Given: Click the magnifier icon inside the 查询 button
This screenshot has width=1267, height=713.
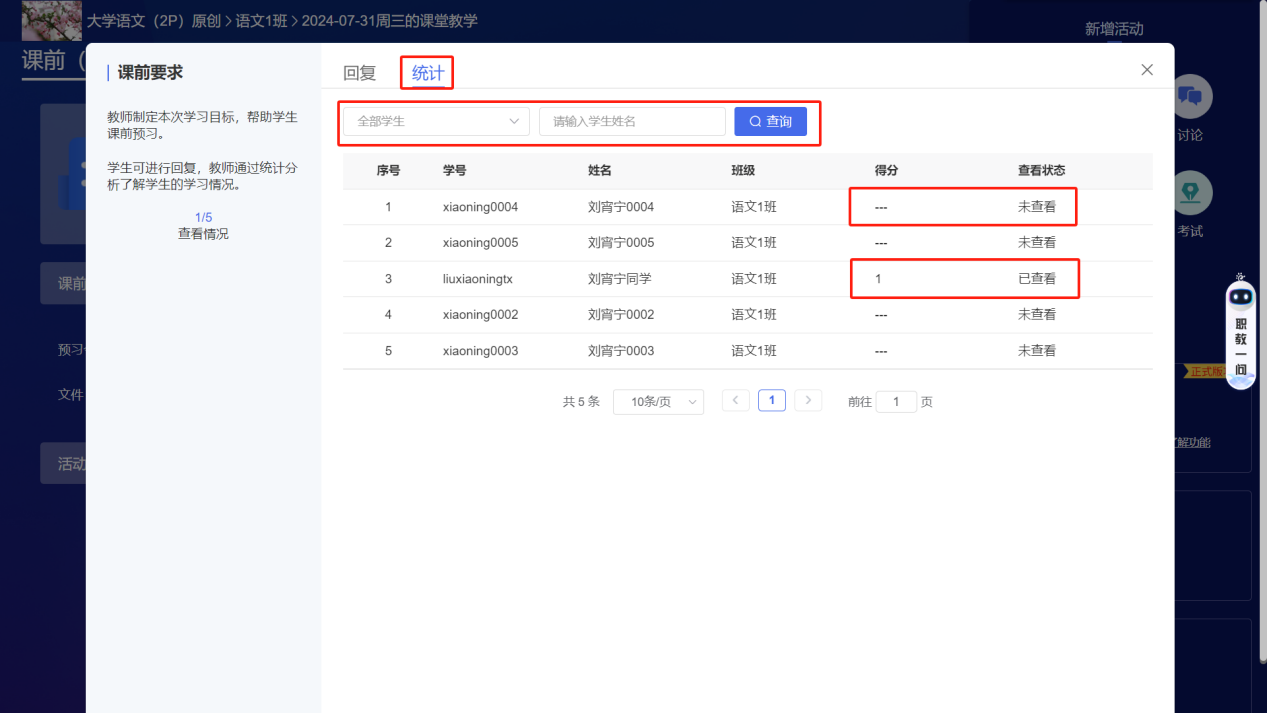Looking at the screenshot, I should coord(755,121).
